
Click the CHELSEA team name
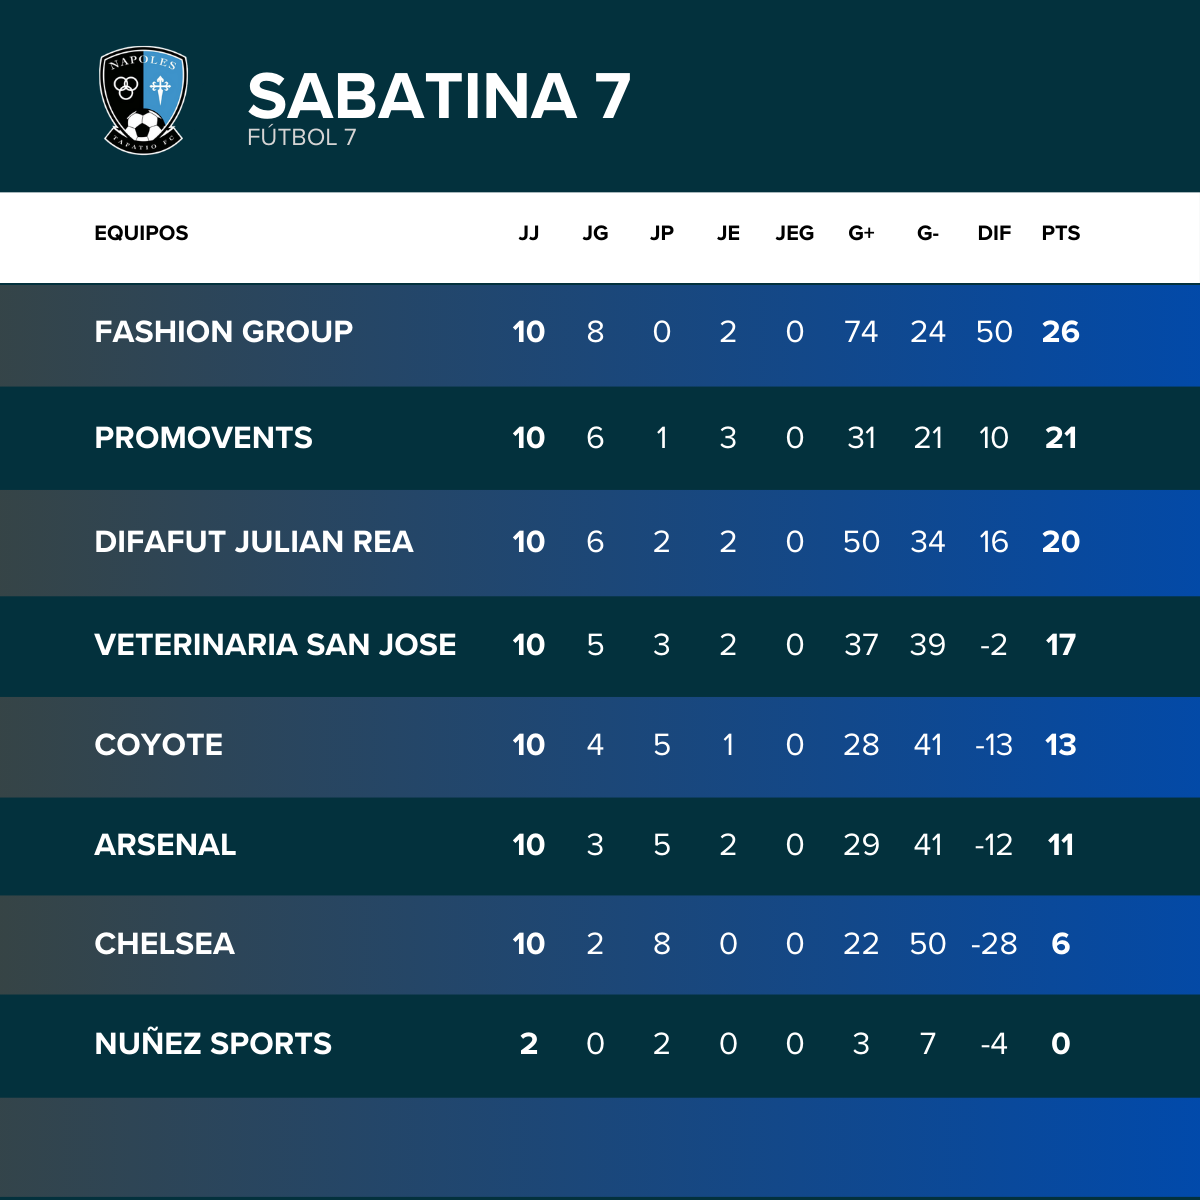[x=164, y=944]
